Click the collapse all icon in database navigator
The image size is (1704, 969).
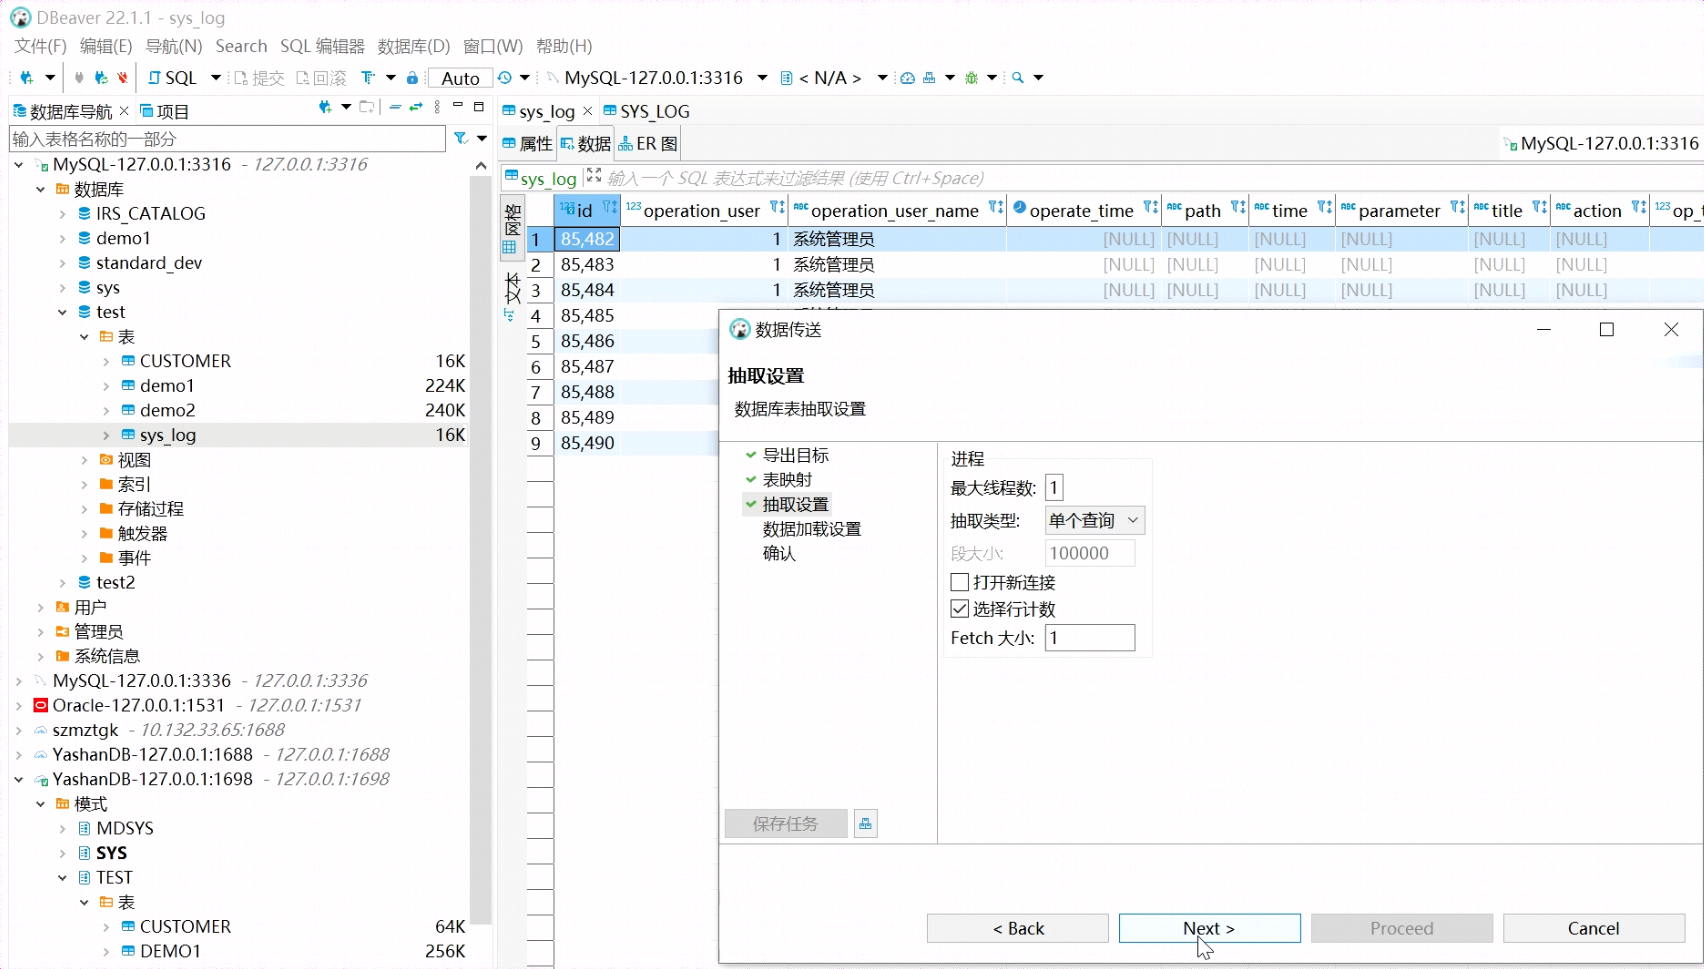tap(396, 107)
